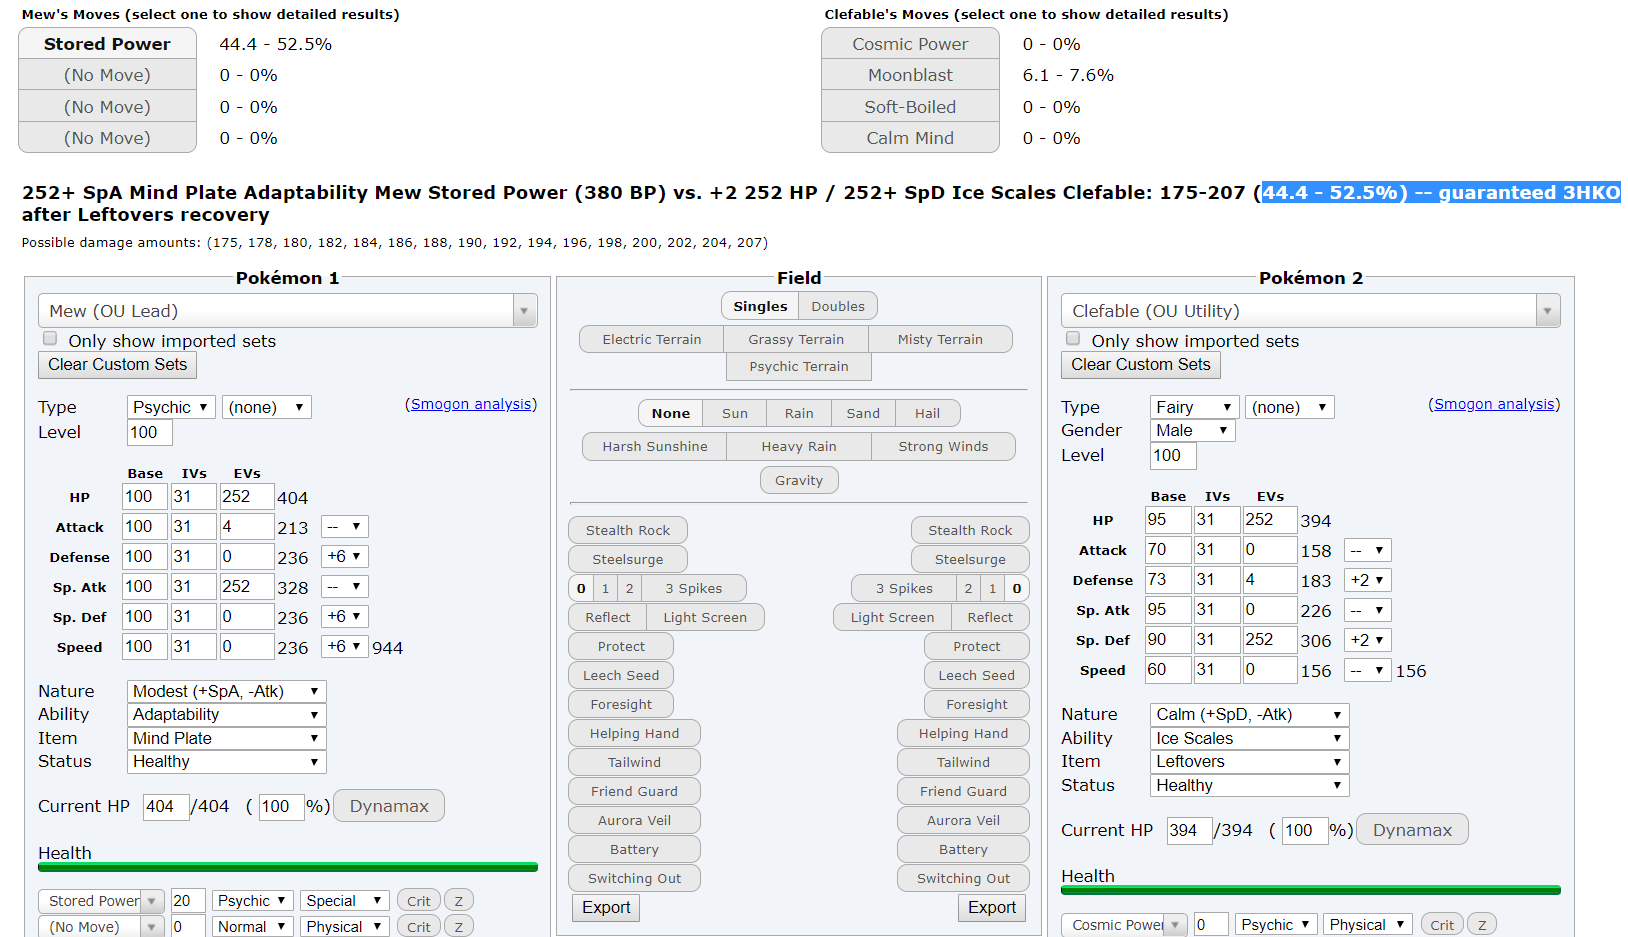Turn on Tailwind for Clefable's side
This screenshot has height=937, width=1628.
[x=963, y=762]
